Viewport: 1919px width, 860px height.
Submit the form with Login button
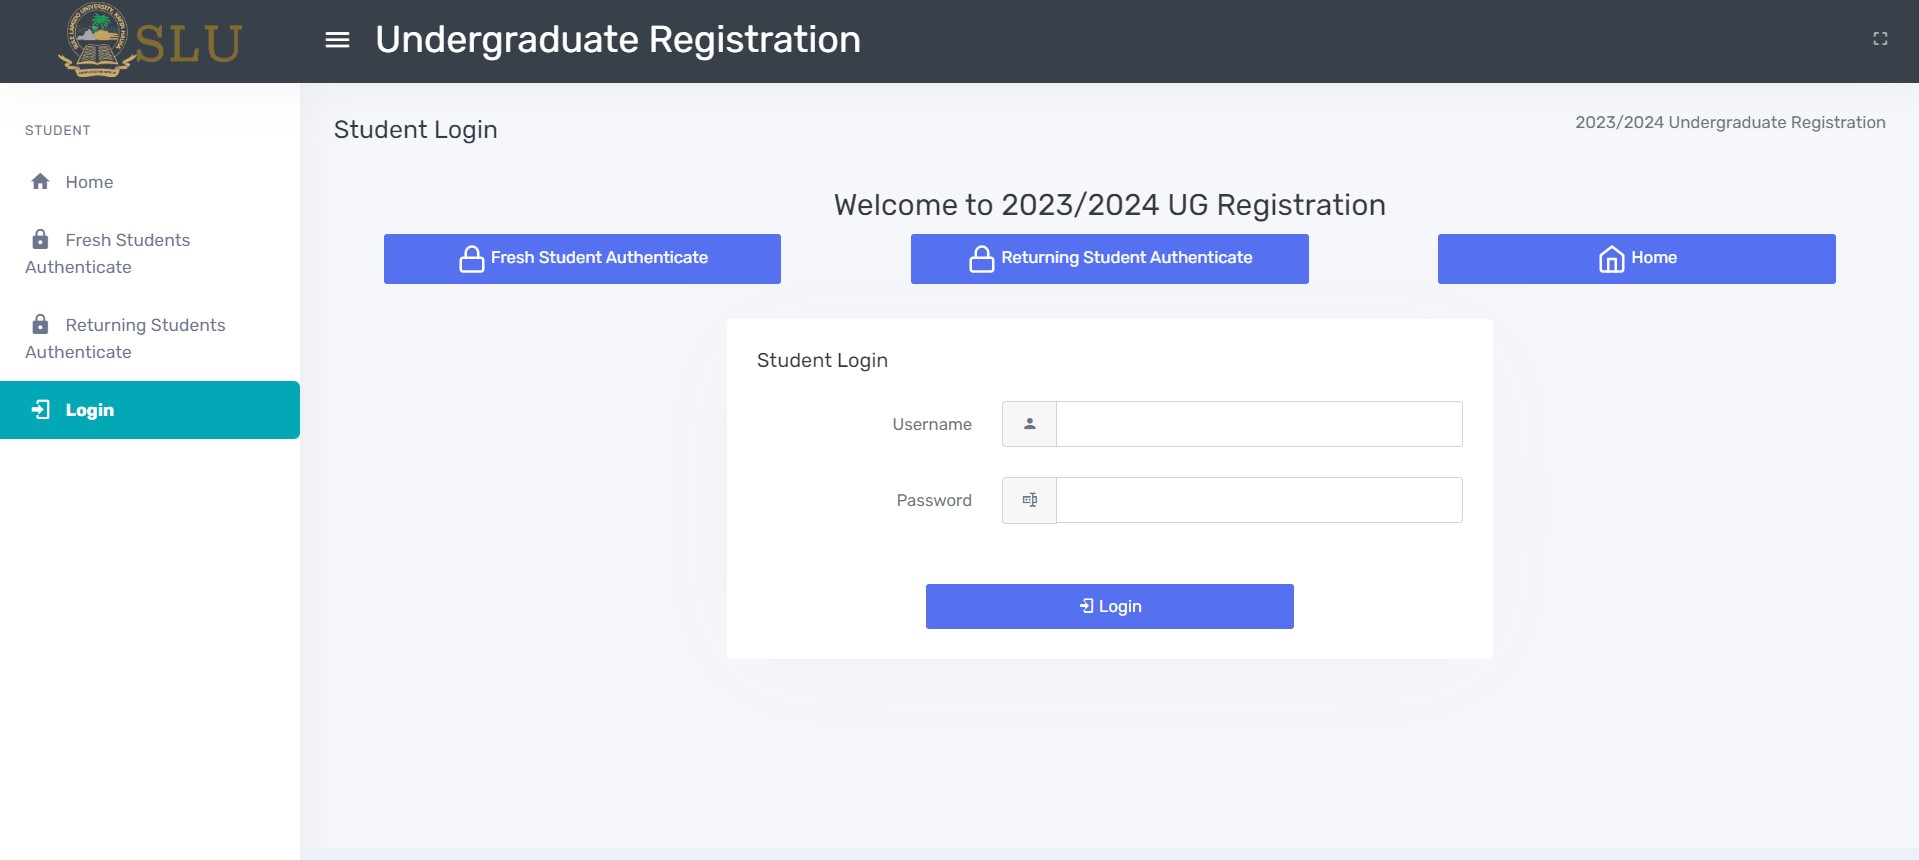click(1109, 606)
